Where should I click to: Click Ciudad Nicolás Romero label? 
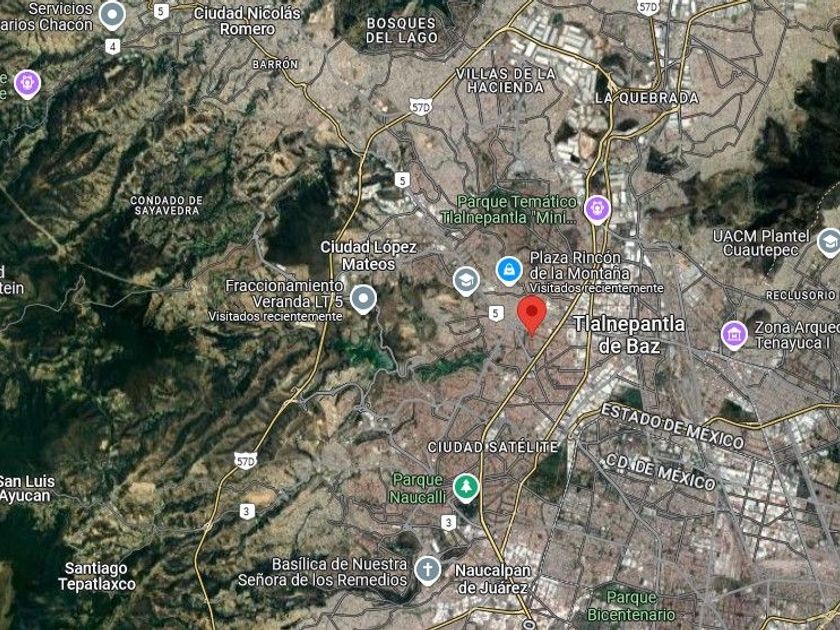[x=247, y=21]
